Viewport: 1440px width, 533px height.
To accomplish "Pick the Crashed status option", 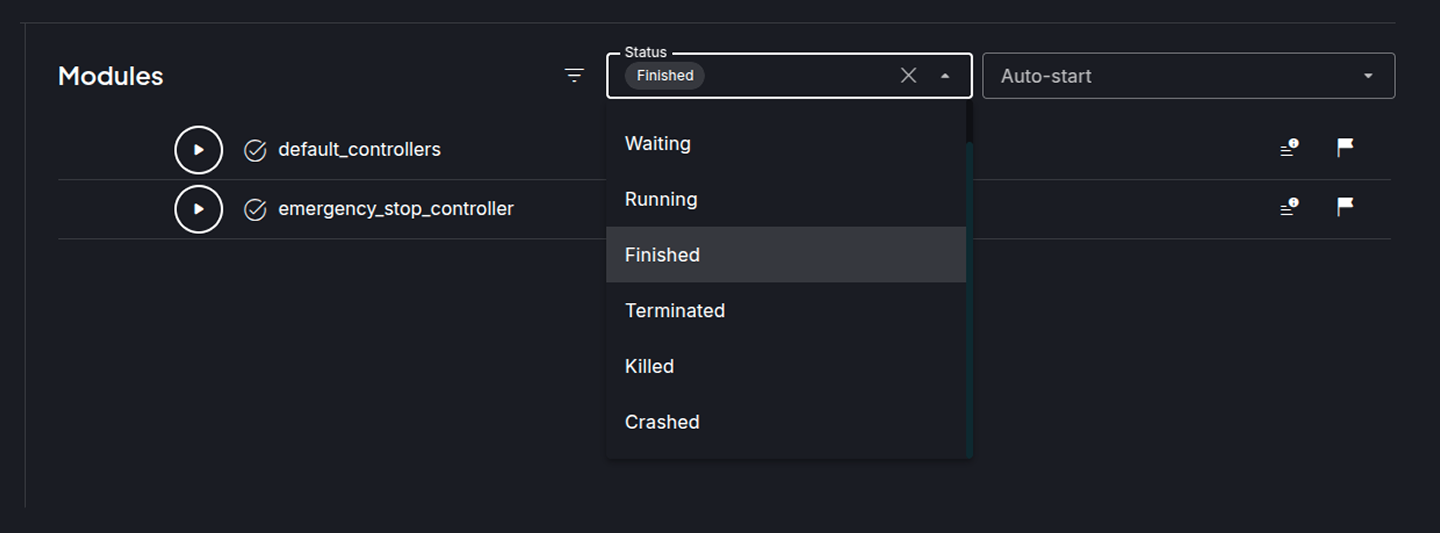I will 786,422.
